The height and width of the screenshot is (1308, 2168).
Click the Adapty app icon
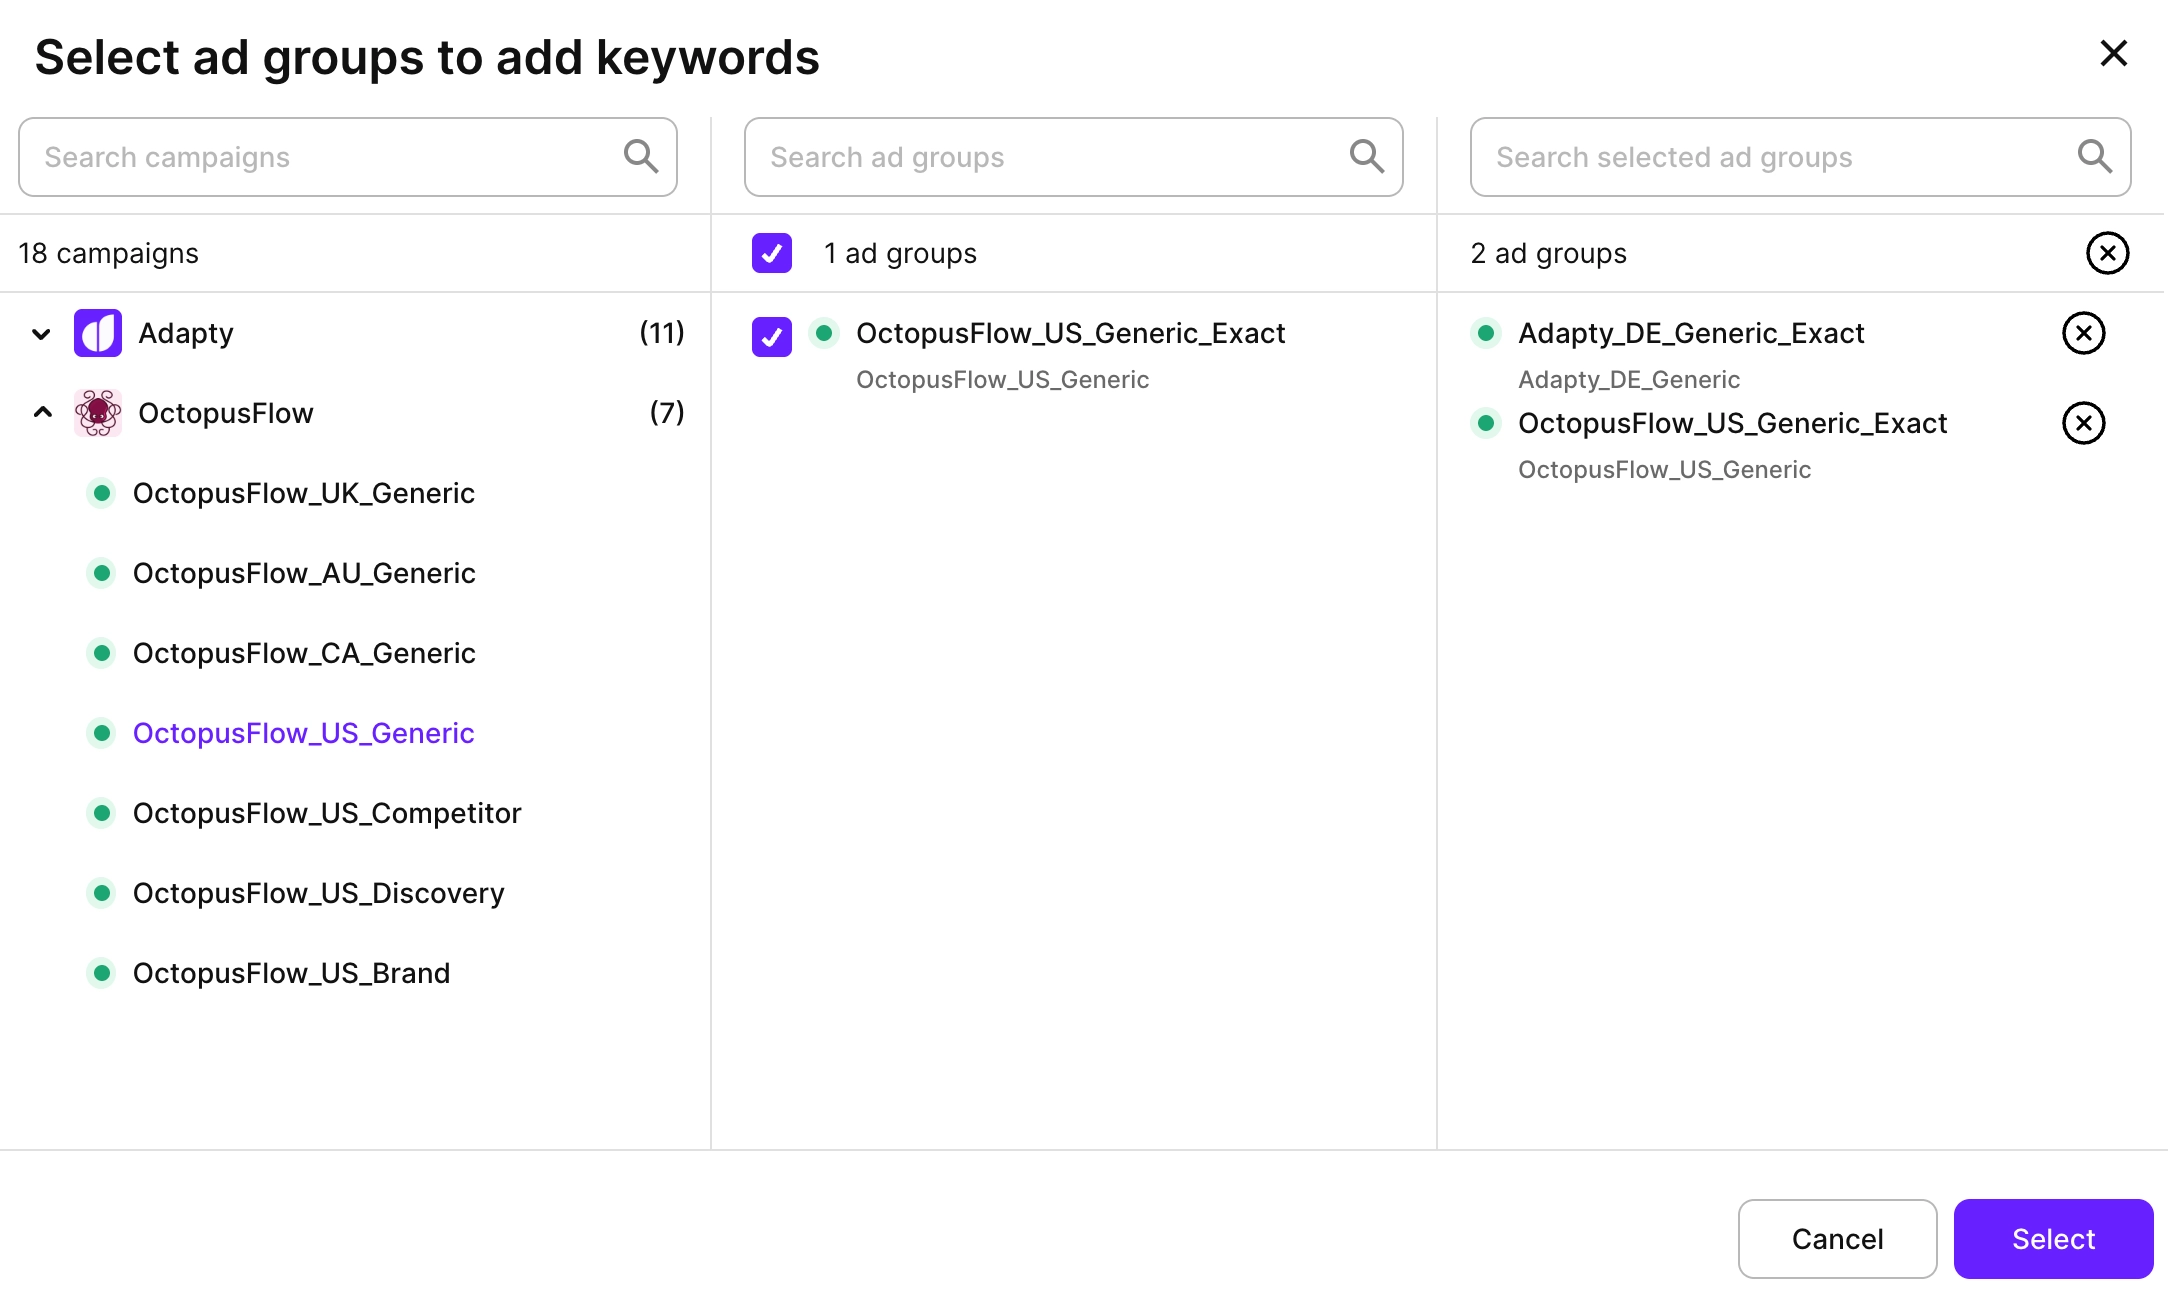click(97, 333)
